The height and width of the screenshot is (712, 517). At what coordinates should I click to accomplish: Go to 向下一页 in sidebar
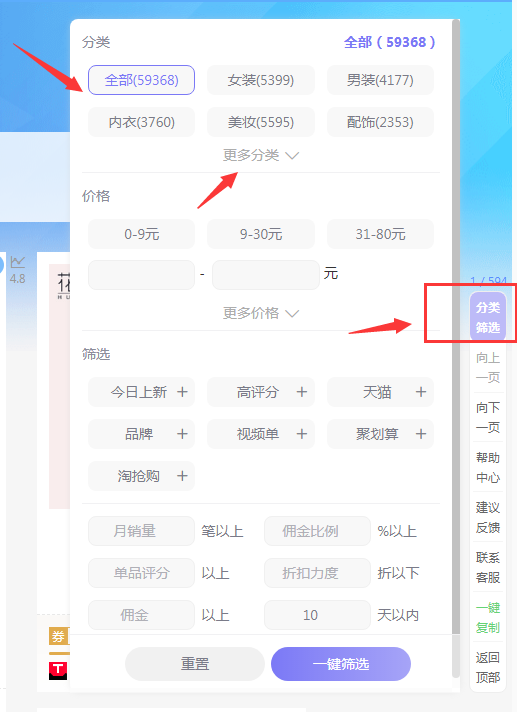[x=488, y=417]
